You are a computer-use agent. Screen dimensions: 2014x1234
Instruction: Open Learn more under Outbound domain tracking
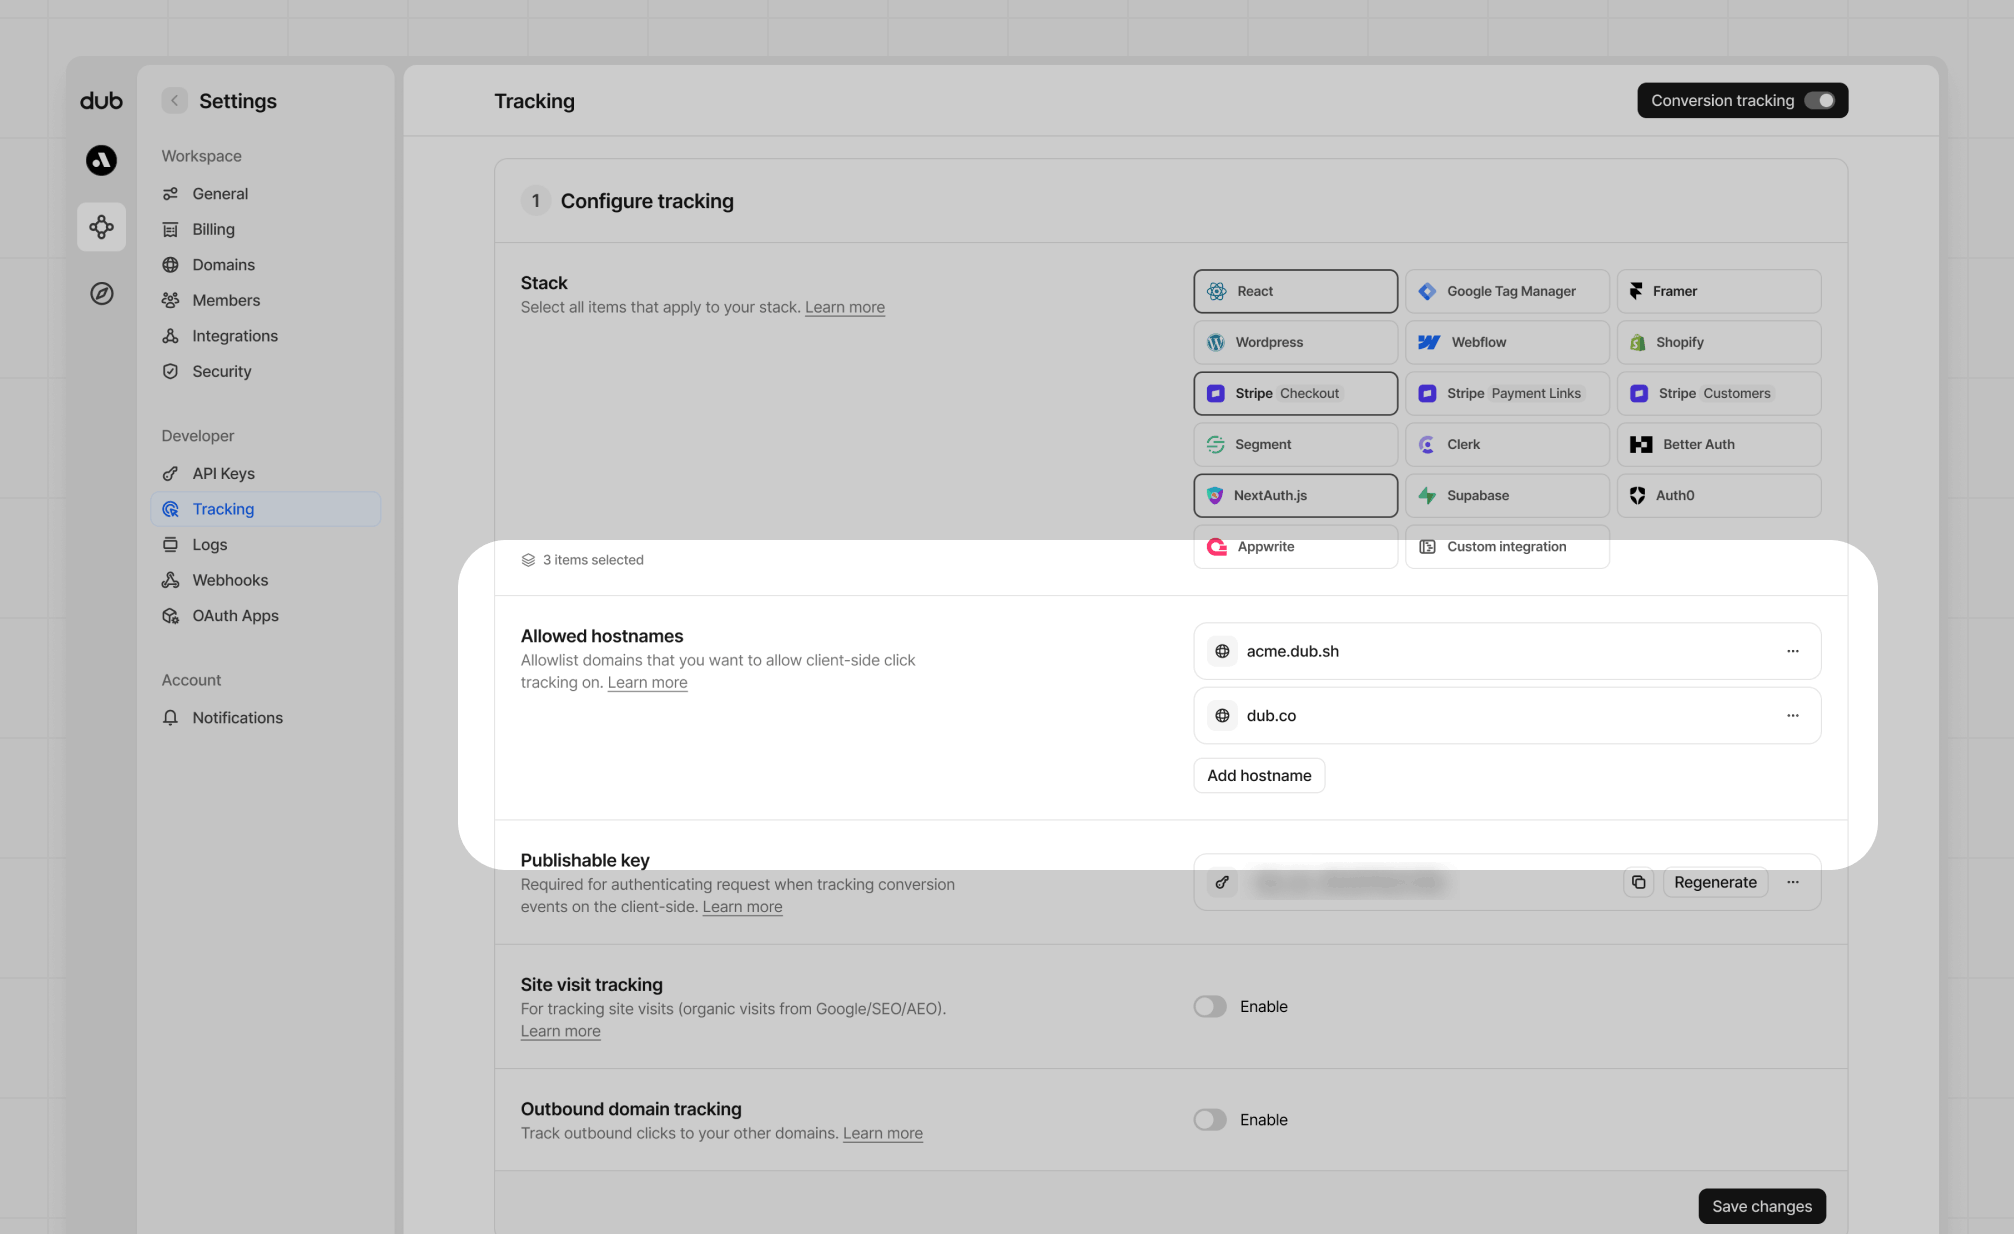(882, 1133)
